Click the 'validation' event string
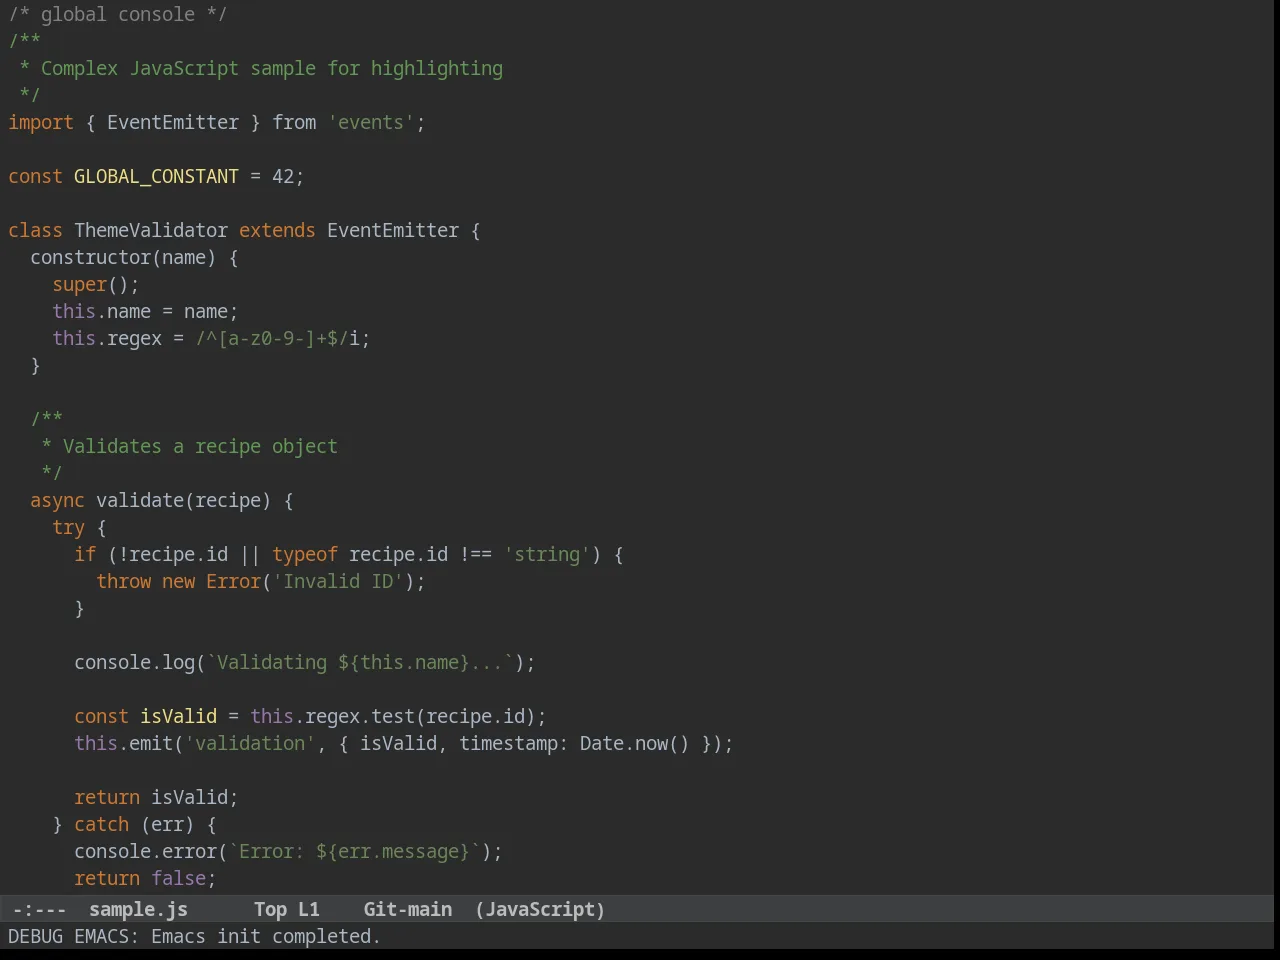Viewport: 1280px width, 960px height. click(x=250, y=743)
